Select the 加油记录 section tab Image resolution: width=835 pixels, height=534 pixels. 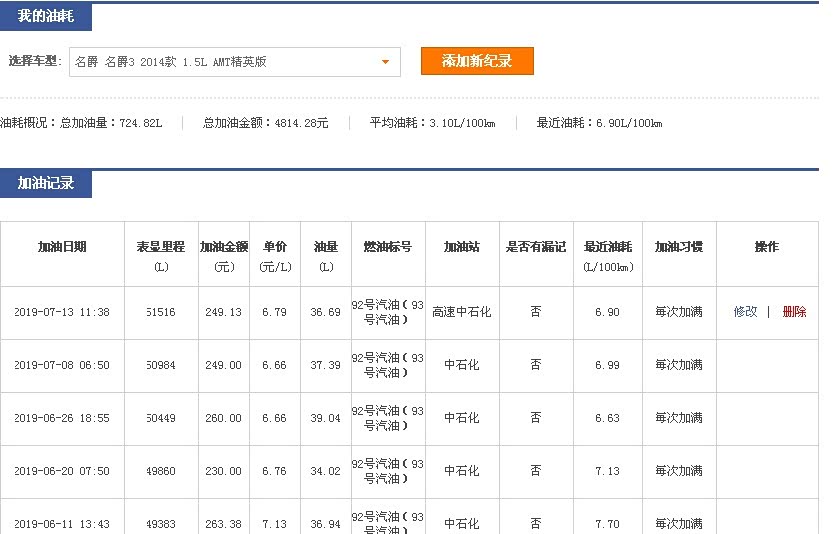(x=45, y=183)
